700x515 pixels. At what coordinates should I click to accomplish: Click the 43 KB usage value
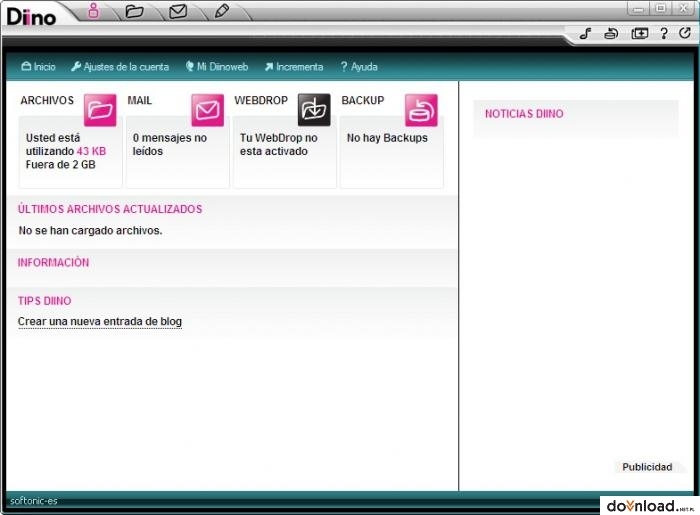tap(91, 151)
